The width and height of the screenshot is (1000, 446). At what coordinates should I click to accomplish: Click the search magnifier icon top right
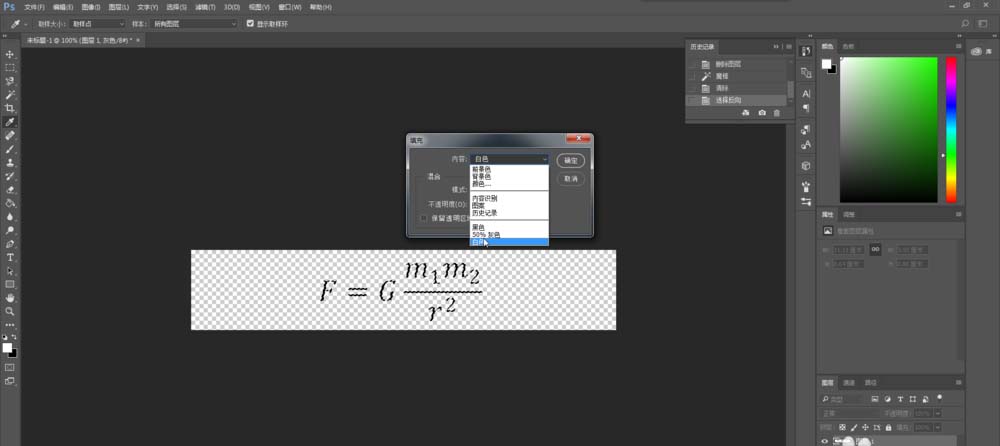(x=965, y=24)
